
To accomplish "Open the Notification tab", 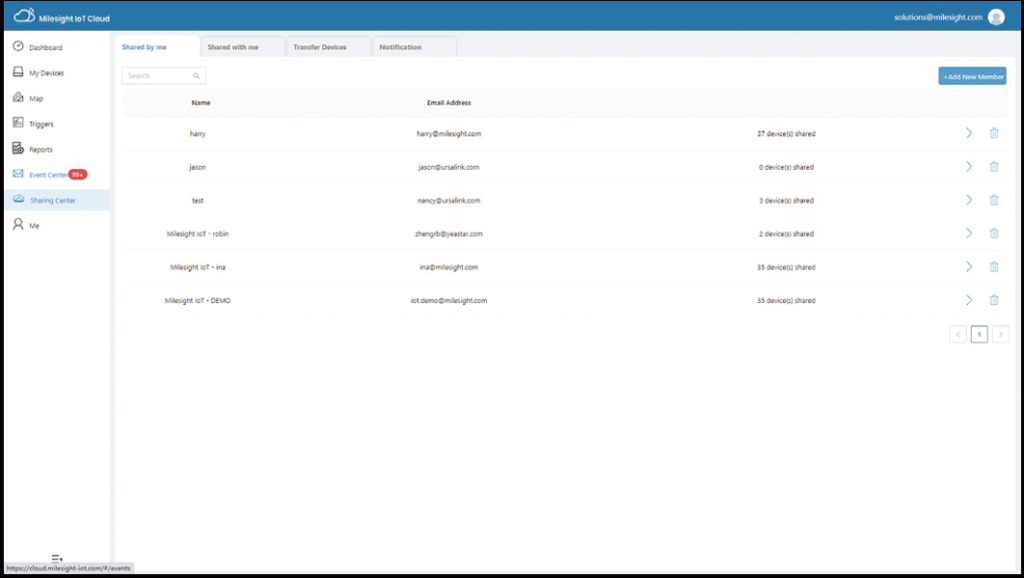I will pyautogui.click(x=414, y=47).
